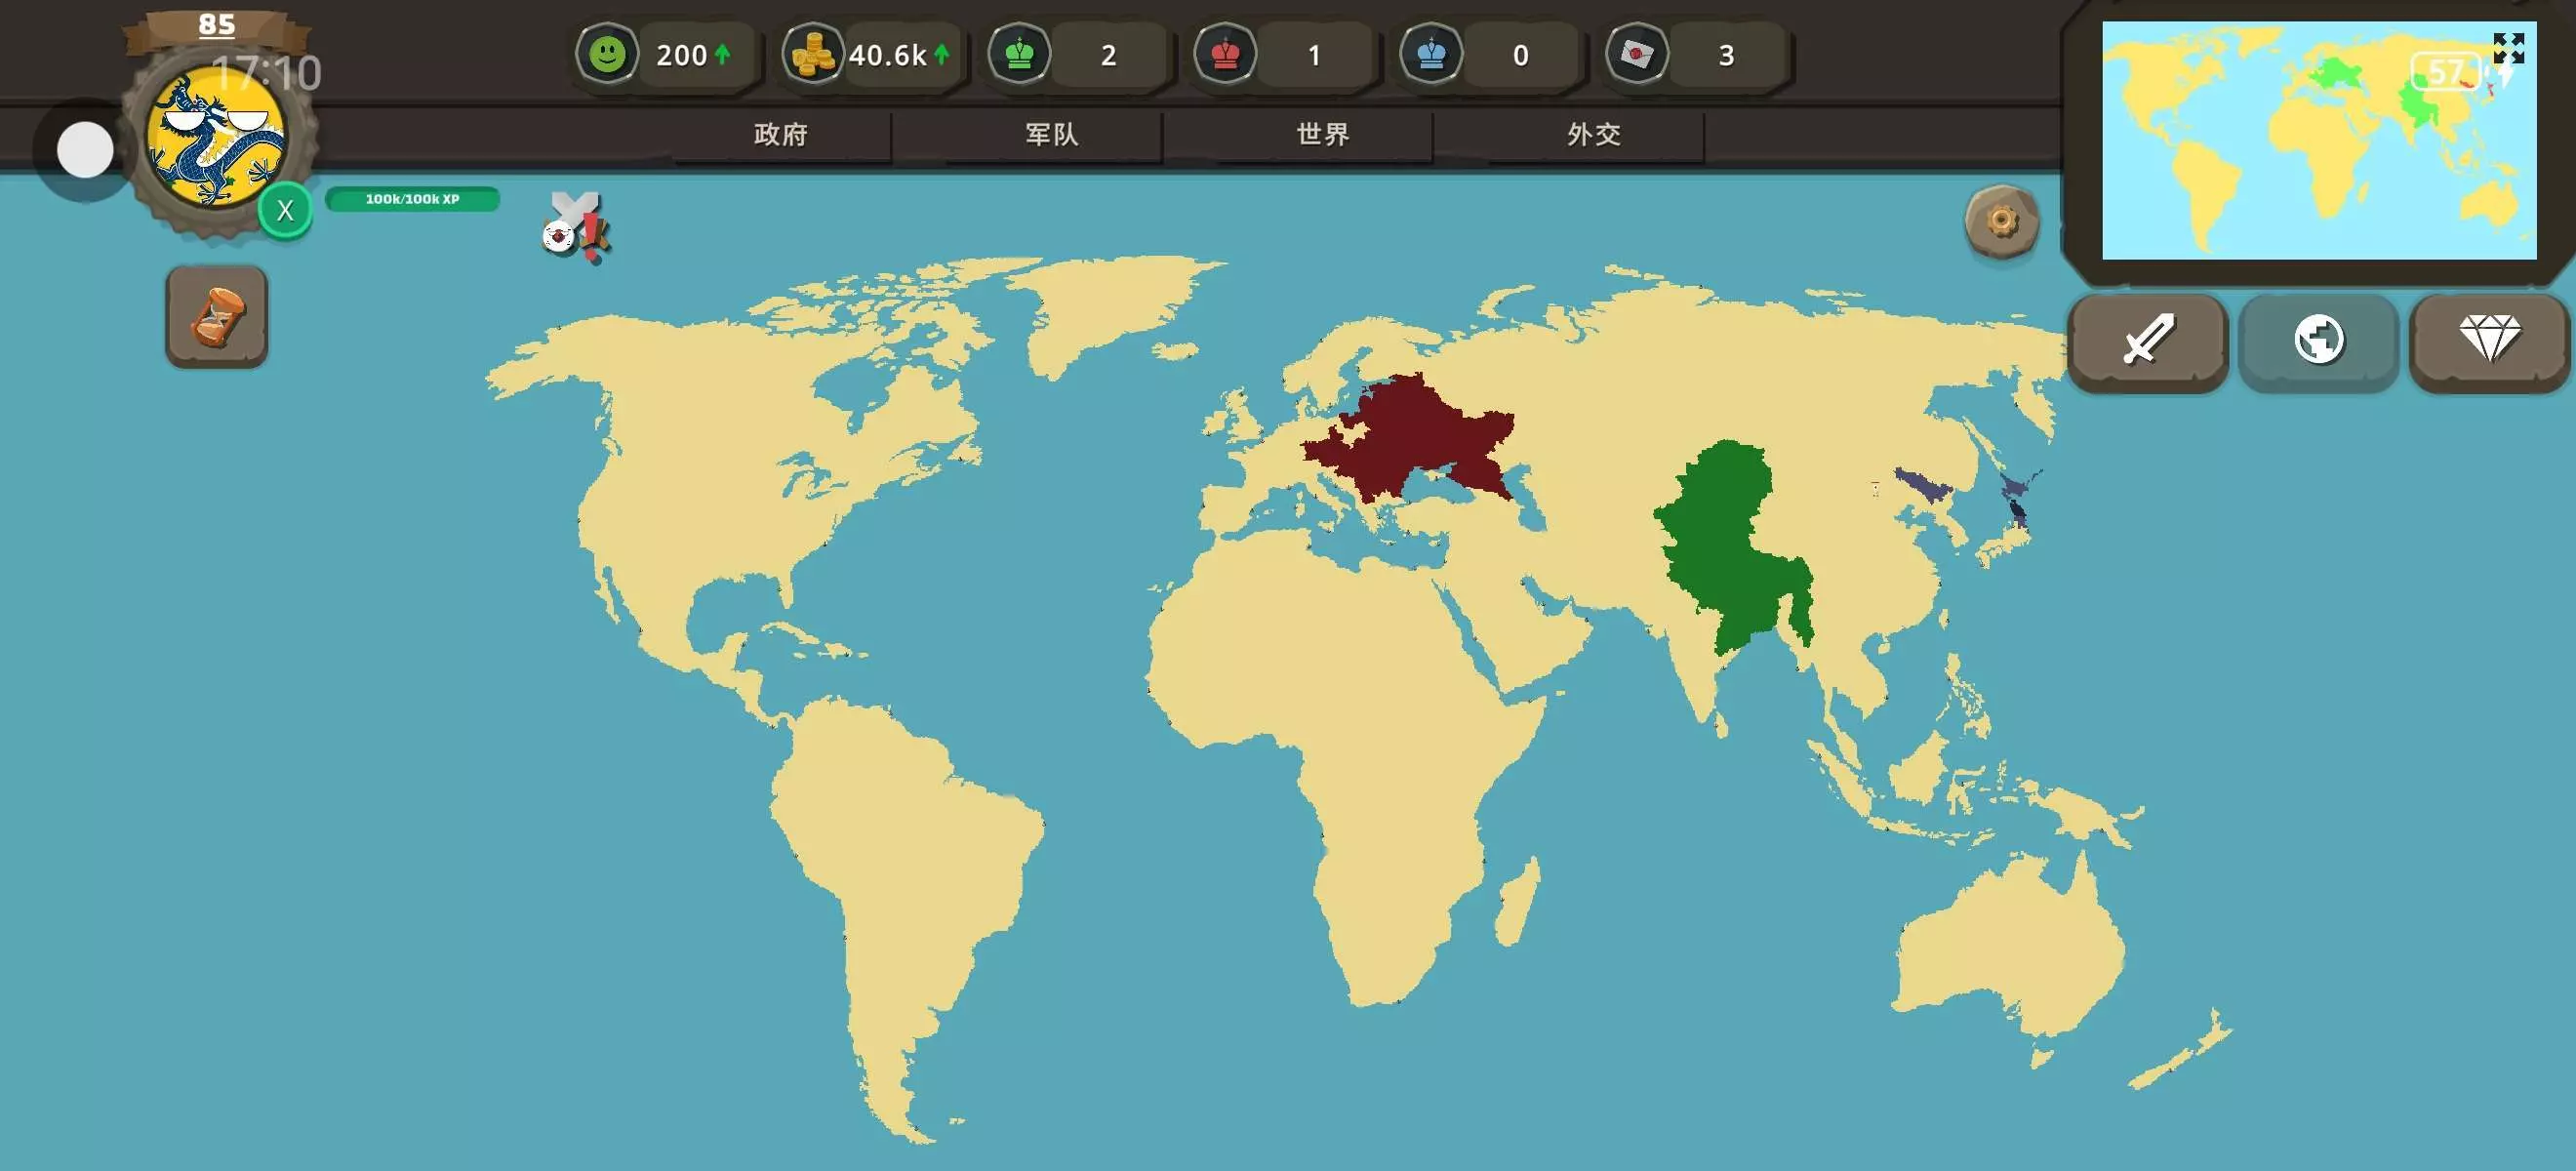Open the 外交 diplomacy menu
The image size is (2576, 1171).
point(1594,134)
